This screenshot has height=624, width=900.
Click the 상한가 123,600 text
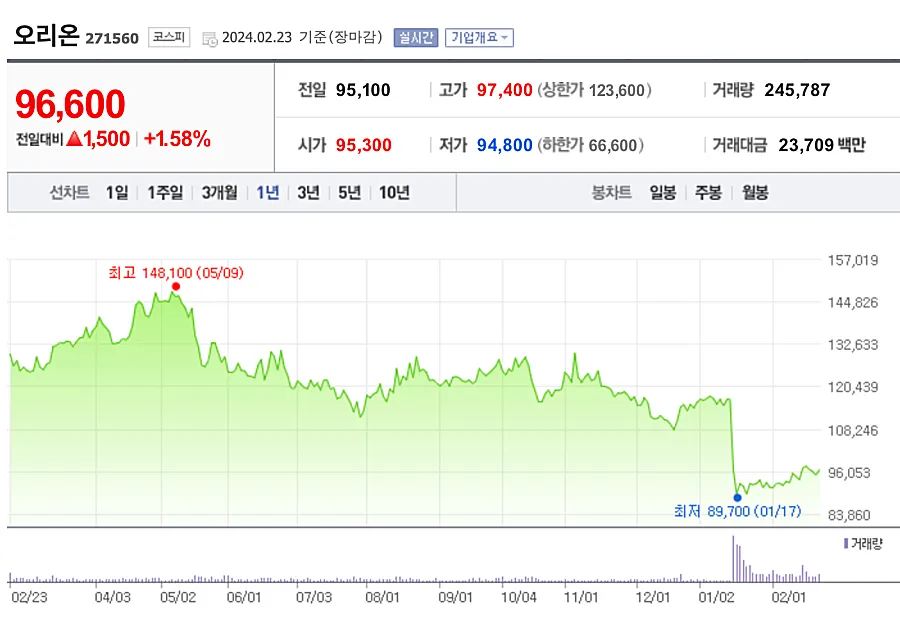(x=594, y=90)
